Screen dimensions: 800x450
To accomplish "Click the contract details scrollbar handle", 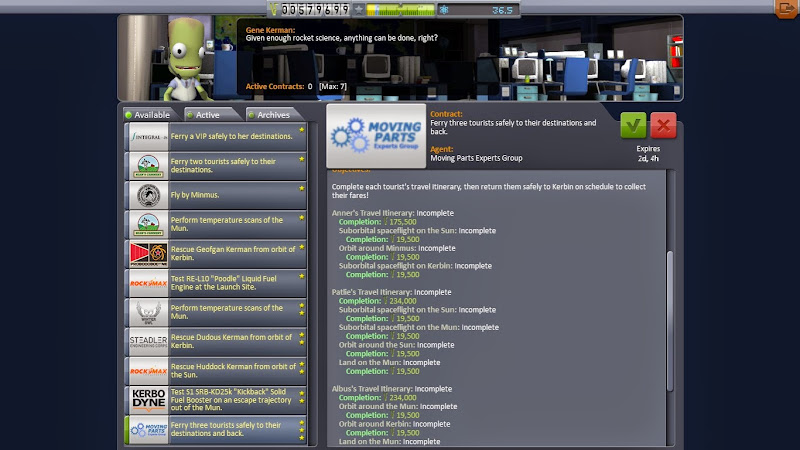I will pyautogui.click(x=669, y=321).
